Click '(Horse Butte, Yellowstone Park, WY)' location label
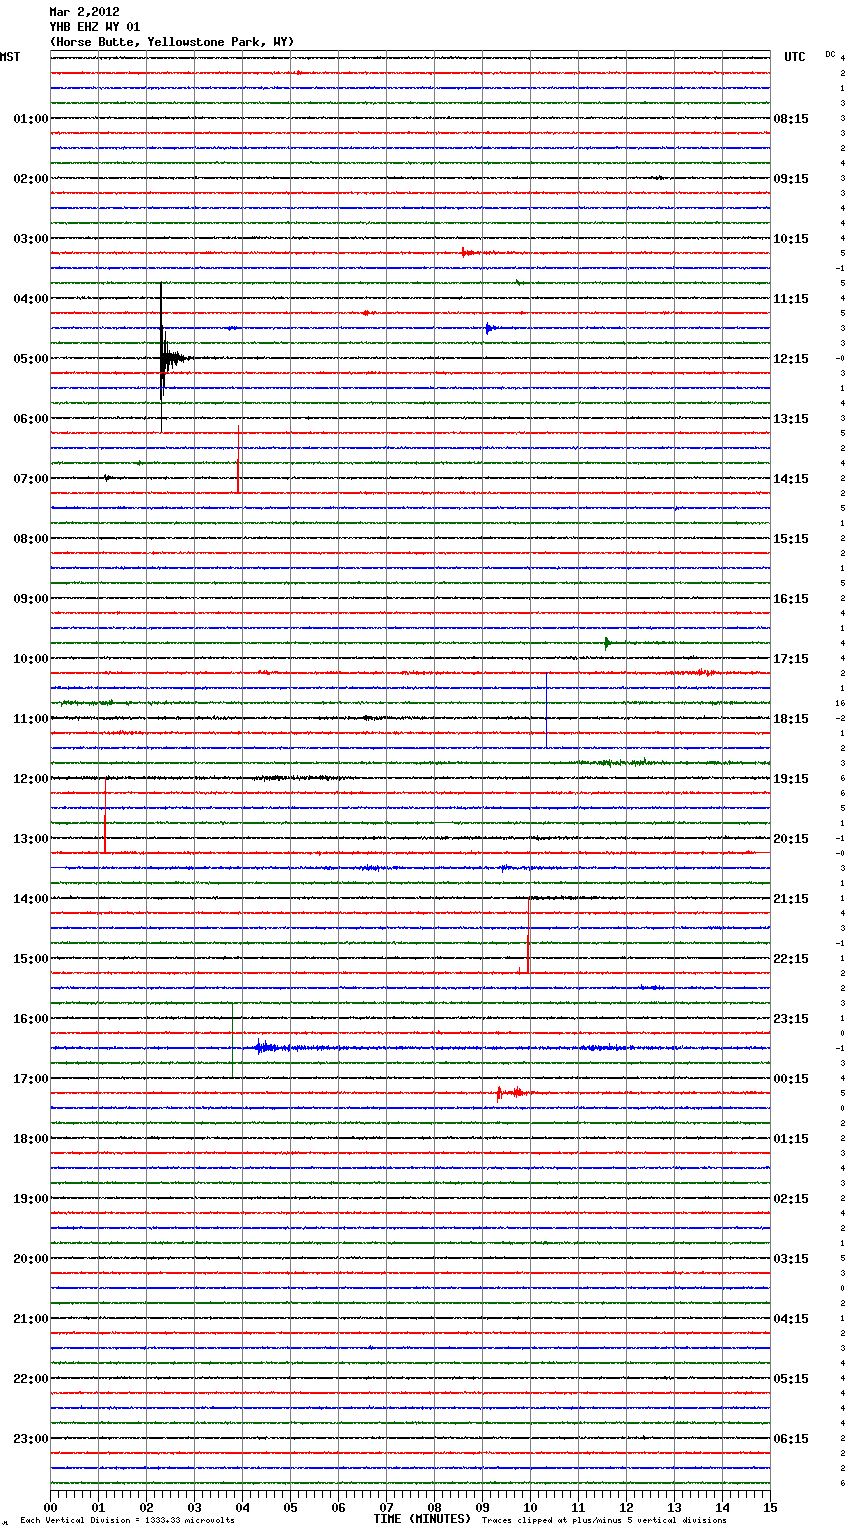 click(x=171, y=42)
